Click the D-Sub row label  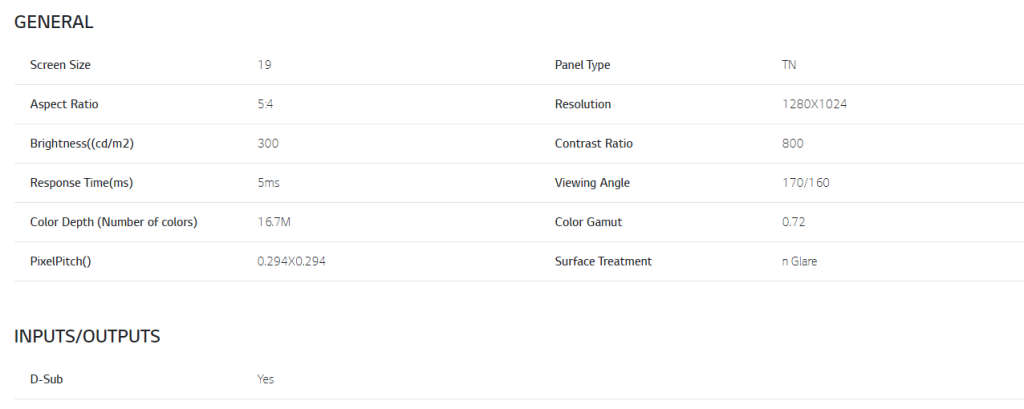click(x=47, y=379)
